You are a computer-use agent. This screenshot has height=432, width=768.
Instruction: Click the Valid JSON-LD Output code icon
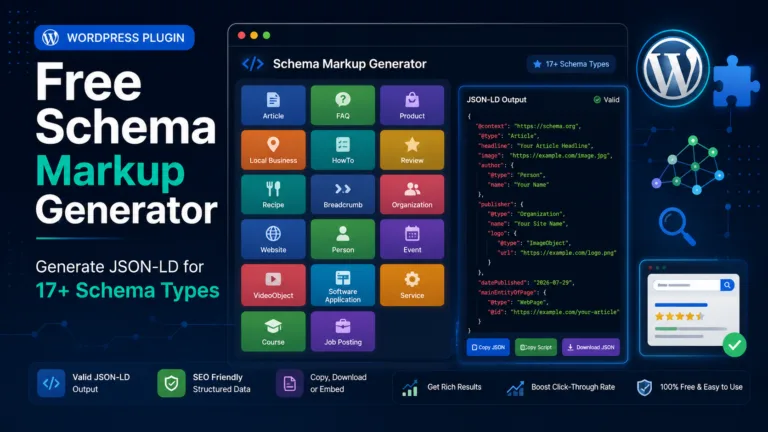coord(51,383)
